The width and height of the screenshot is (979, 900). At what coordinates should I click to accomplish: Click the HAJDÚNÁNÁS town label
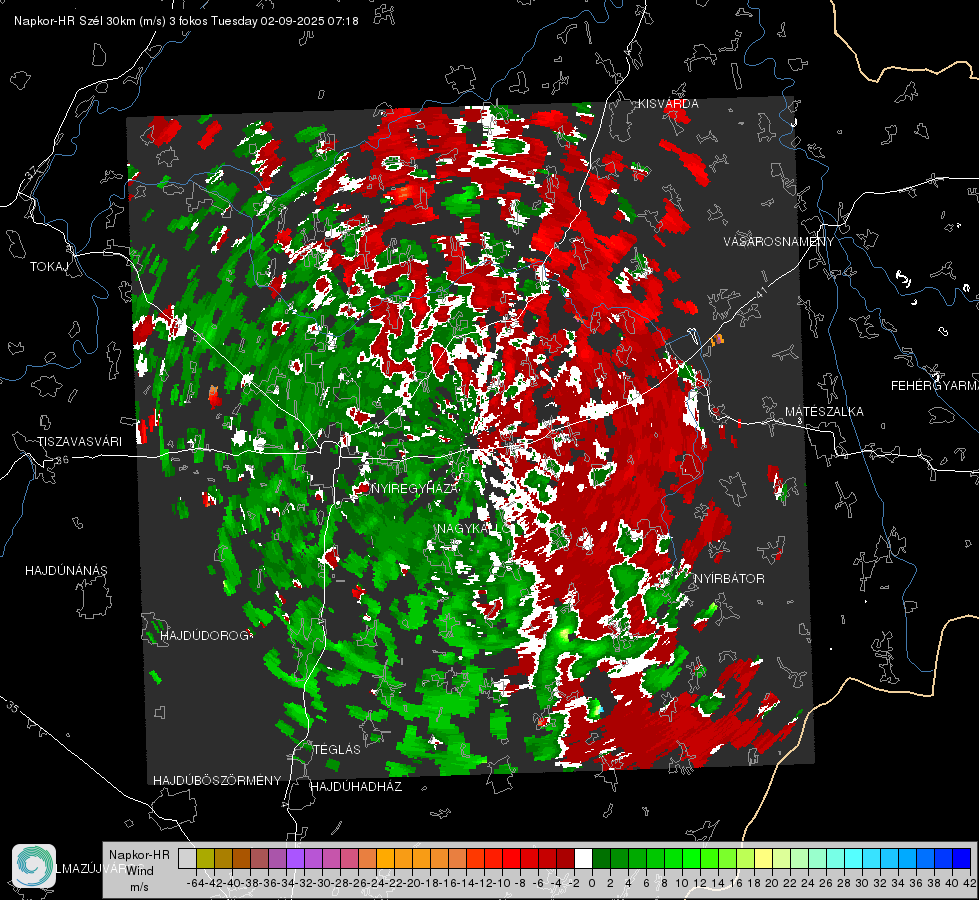(66, 571)
